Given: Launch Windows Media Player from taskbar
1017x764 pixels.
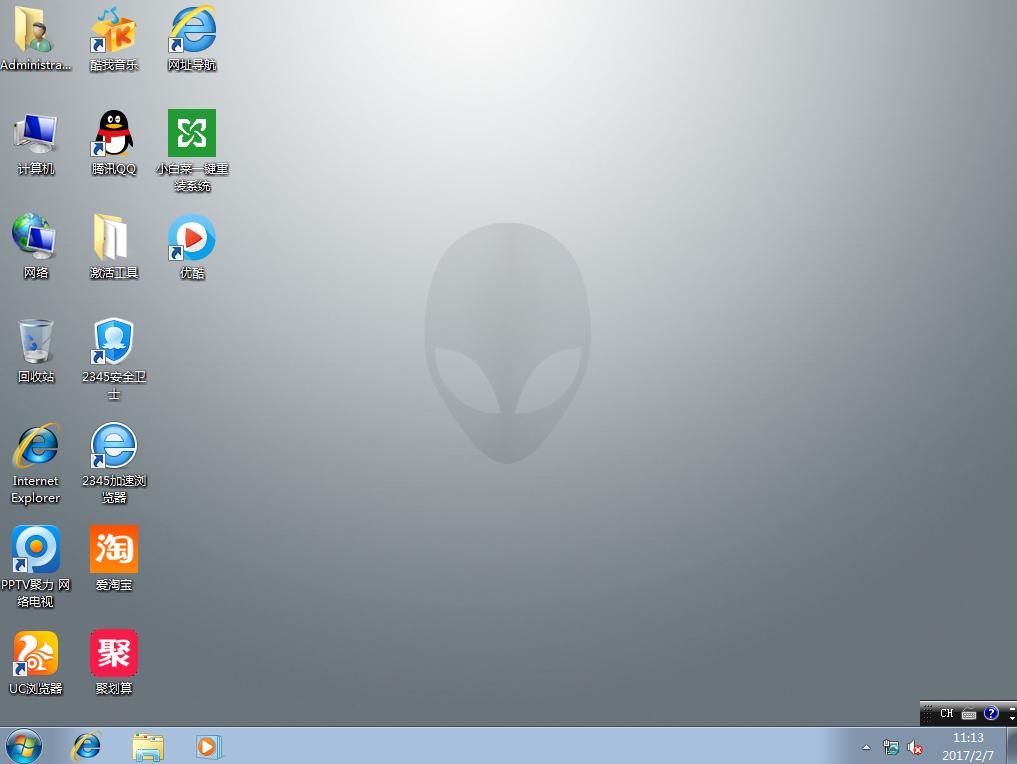Looking at the screenshot, I should point(209,747).
